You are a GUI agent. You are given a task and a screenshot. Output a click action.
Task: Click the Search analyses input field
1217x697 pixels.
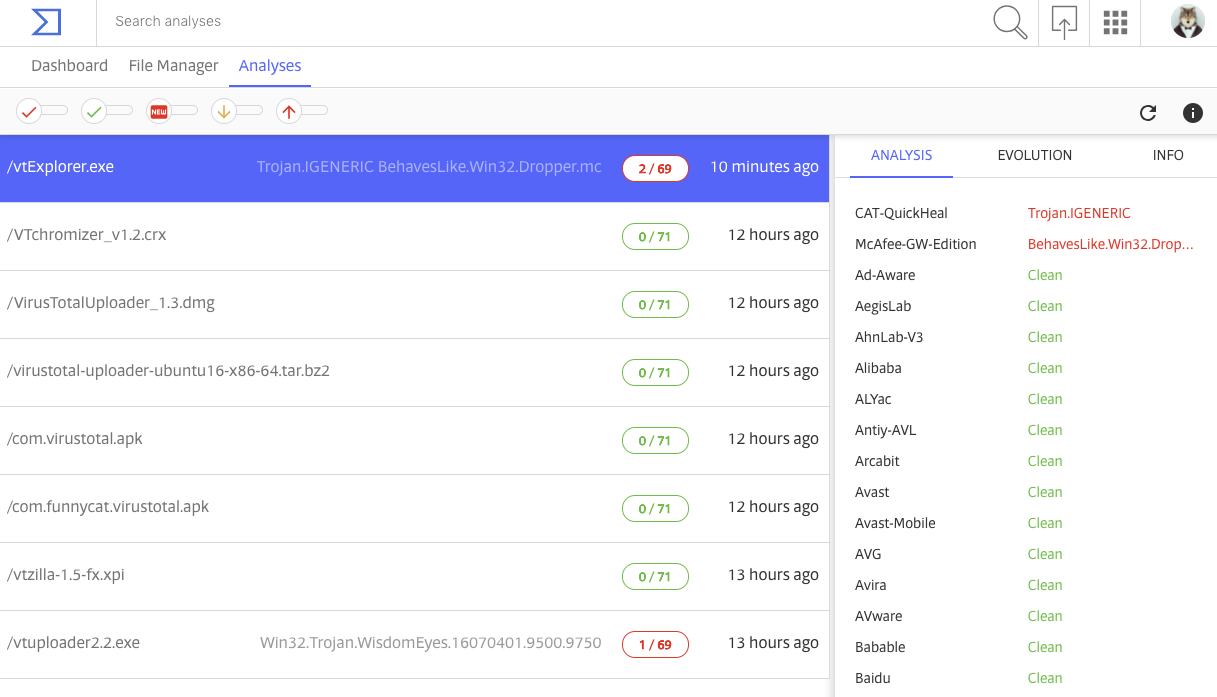tap(540, 21)
